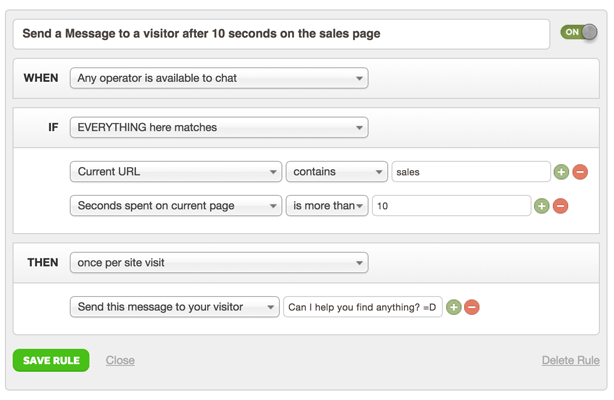Change the 'contains' operator dropdown
Screen dimensions: 614x400
[x=337, y=172]
